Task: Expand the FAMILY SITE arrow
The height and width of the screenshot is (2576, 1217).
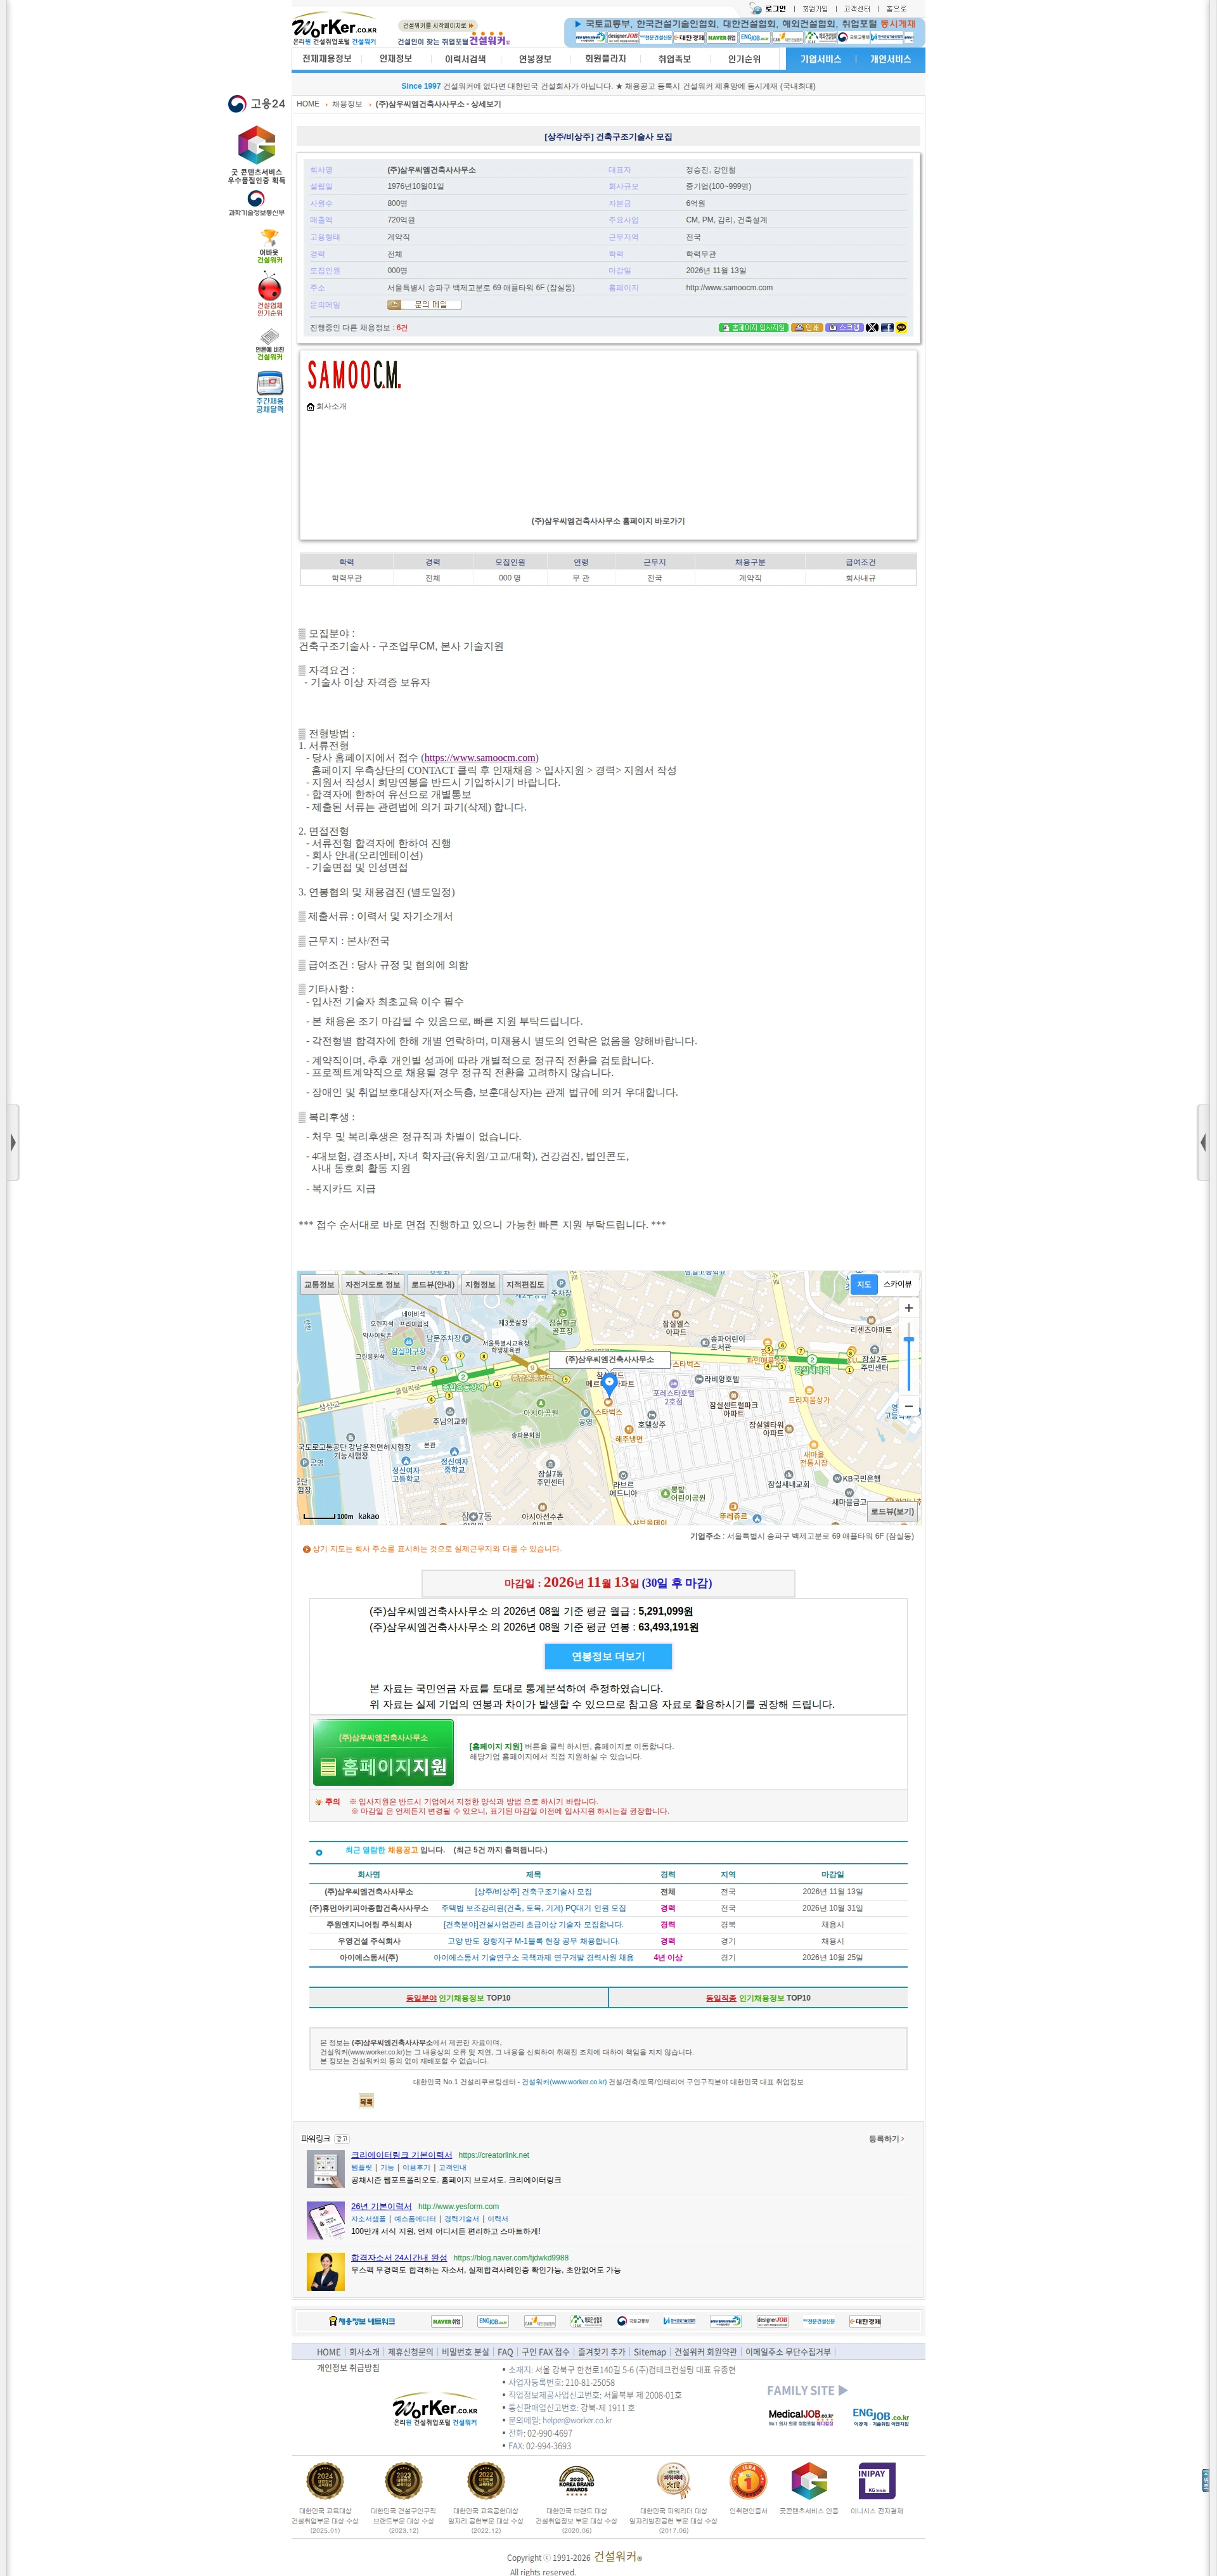Action: click(843, 2390)
